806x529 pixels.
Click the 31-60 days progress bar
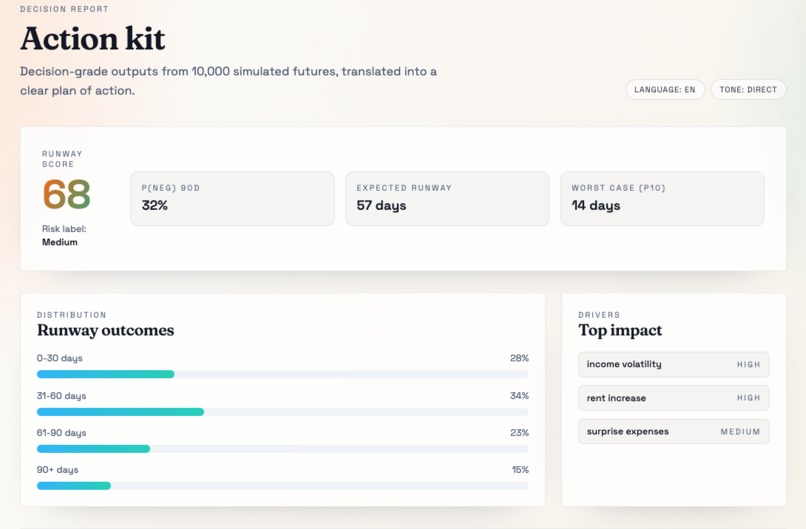pyautogui.click(x=283, y=412)
